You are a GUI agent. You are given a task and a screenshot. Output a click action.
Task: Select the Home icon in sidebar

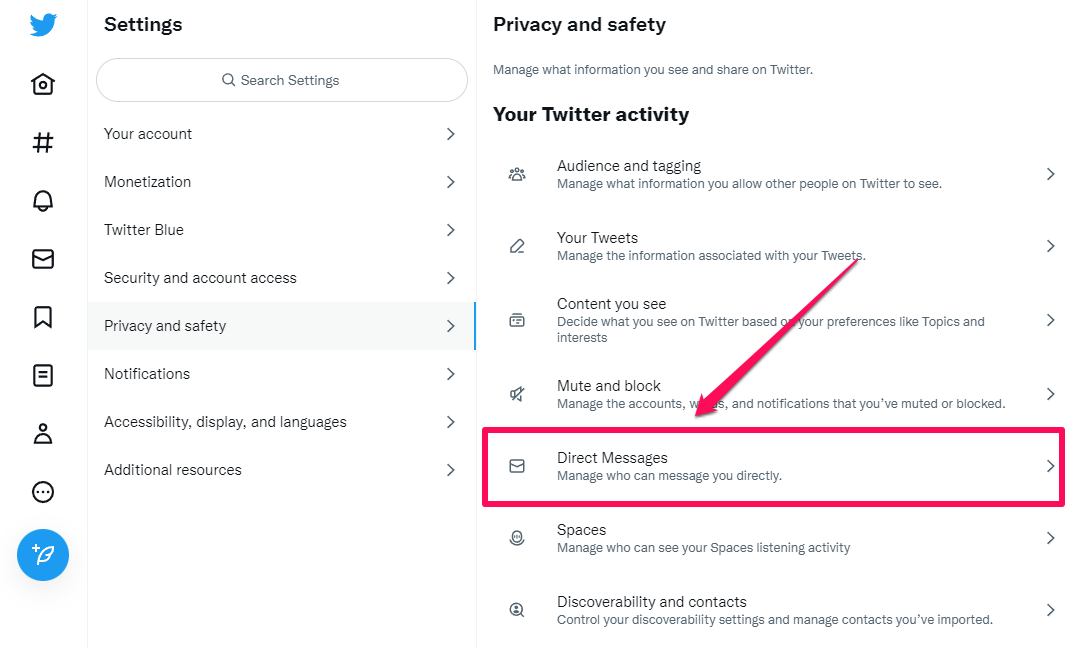[42, 84]
